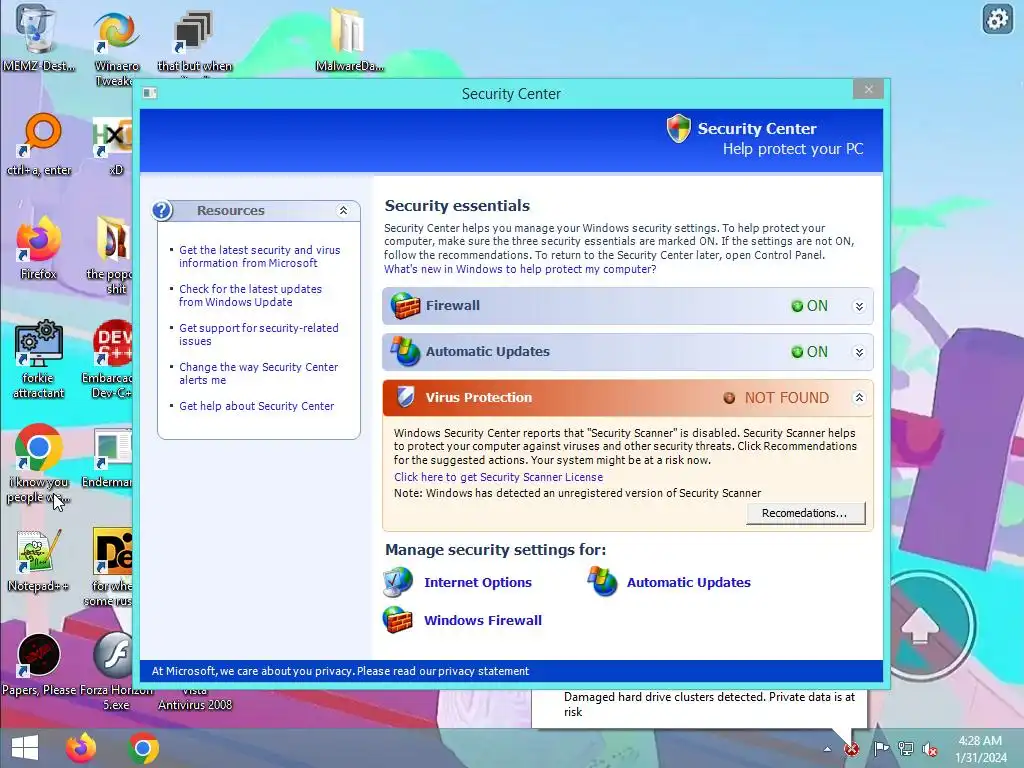
Task: Open Automatic Updates link under Manage settings
Action: pos(689,583)
